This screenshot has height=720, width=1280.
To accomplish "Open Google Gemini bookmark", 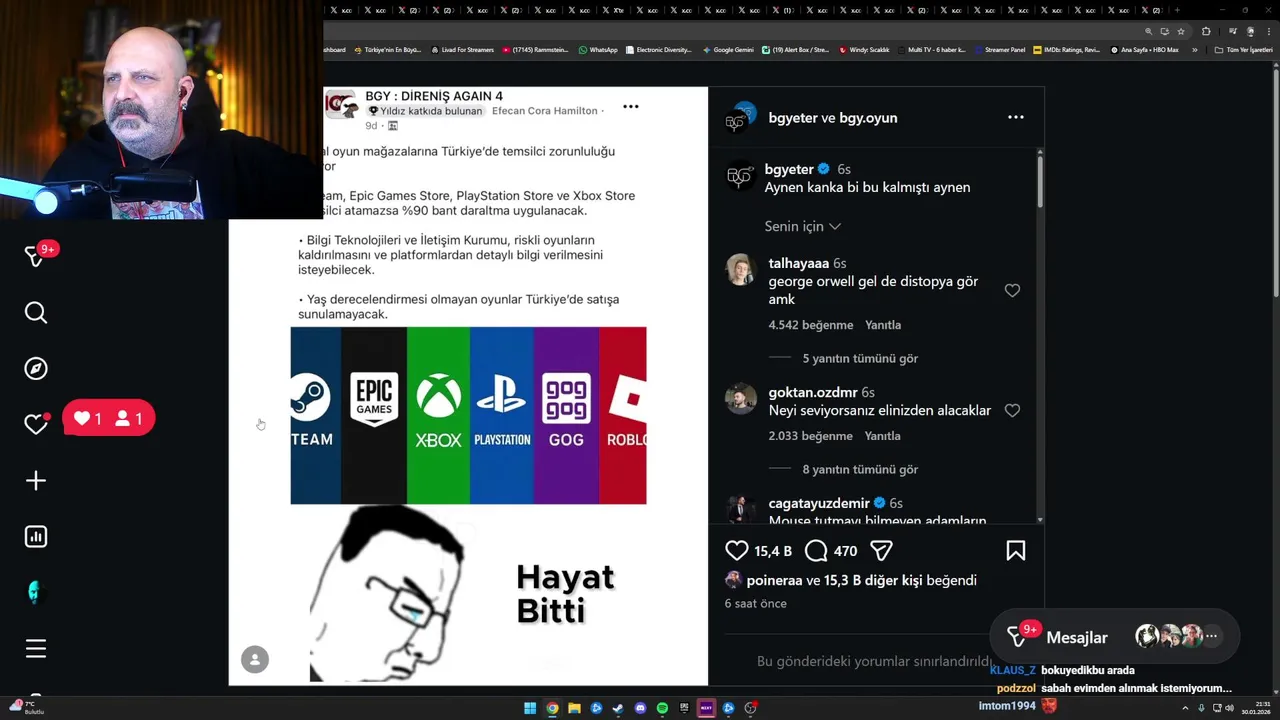I will (x=728, y=50).
